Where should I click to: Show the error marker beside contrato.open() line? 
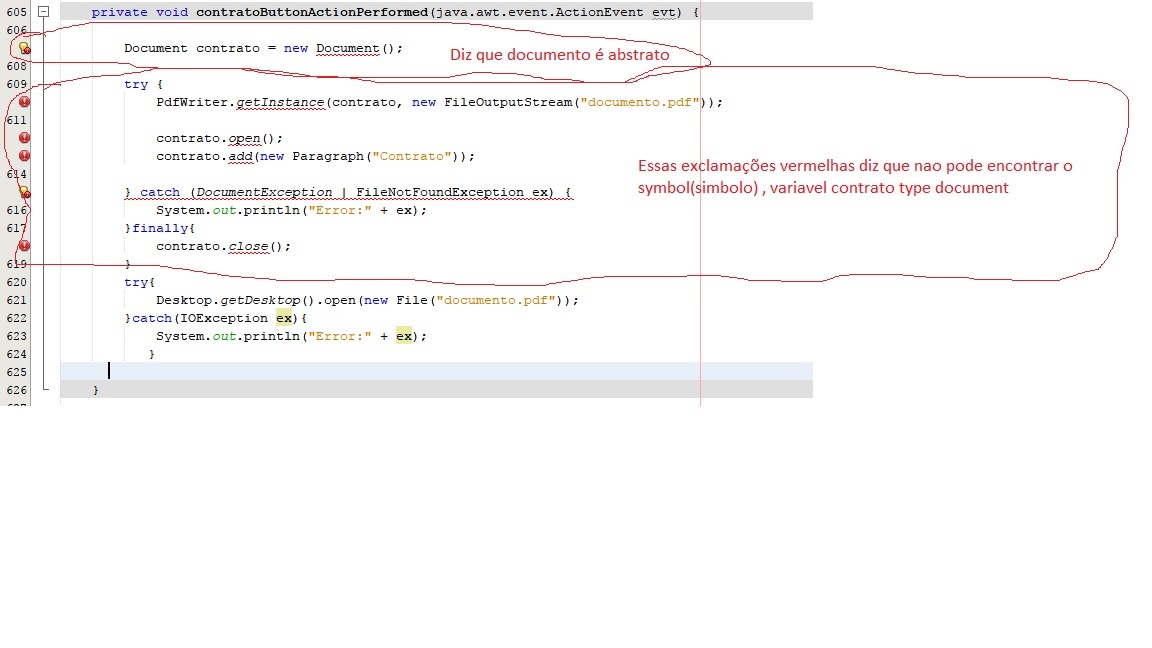point(24,138)
